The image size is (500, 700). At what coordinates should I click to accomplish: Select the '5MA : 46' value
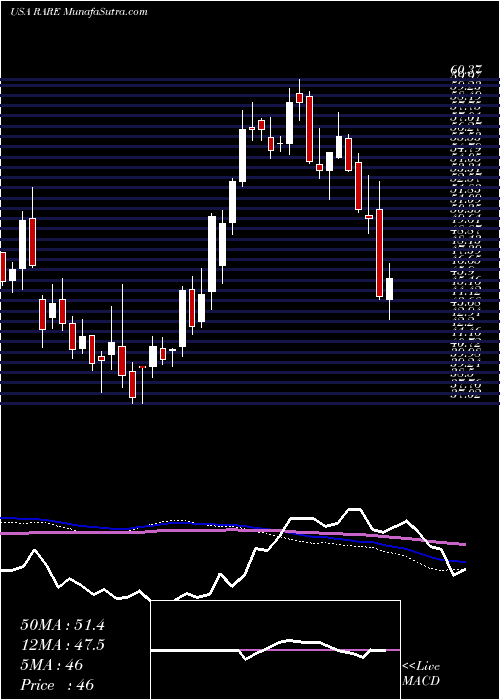click(x=52, y=665)
